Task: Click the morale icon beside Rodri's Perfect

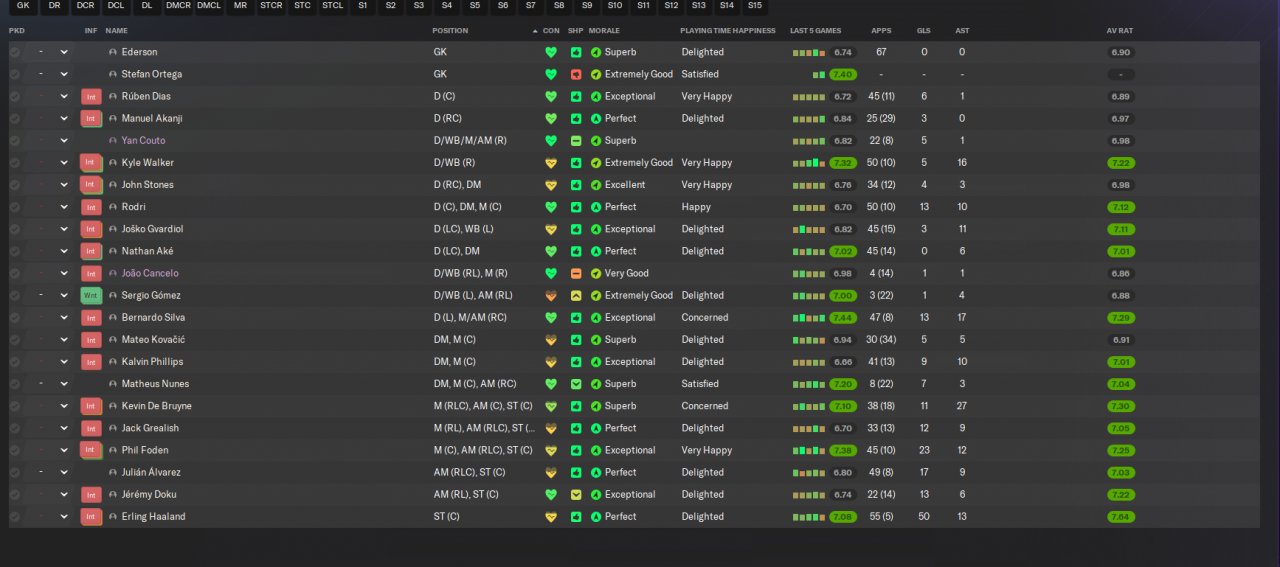Action: point(596,207)
